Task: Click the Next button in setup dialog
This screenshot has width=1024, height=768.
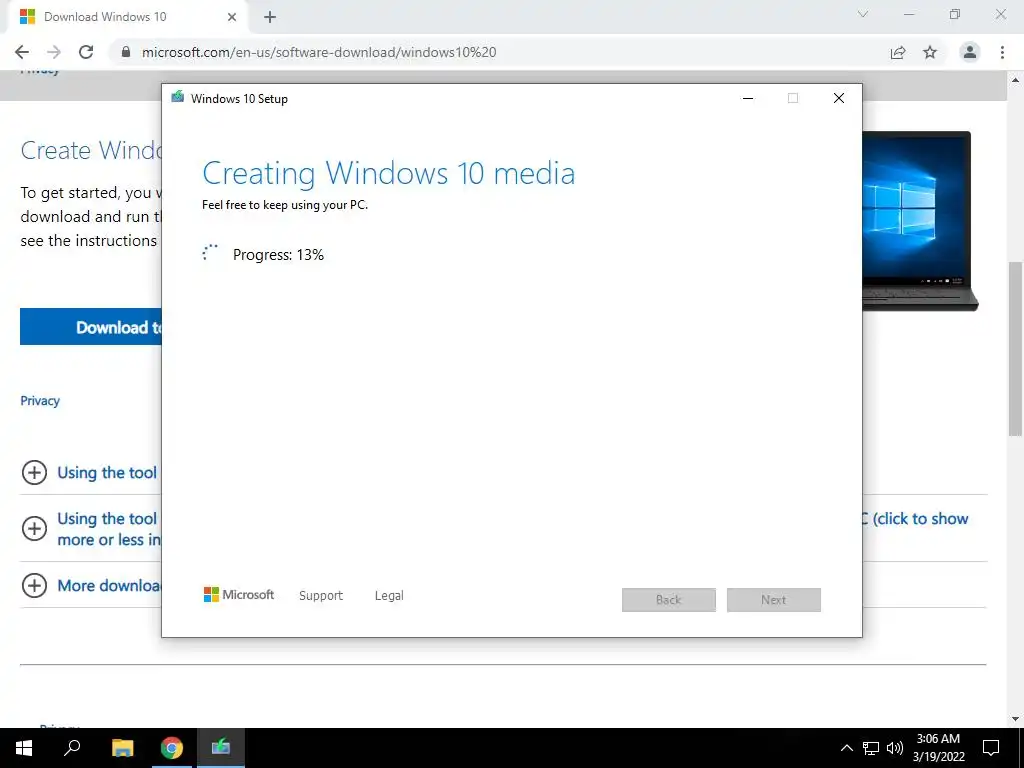Action: click(x=774, y=600)
